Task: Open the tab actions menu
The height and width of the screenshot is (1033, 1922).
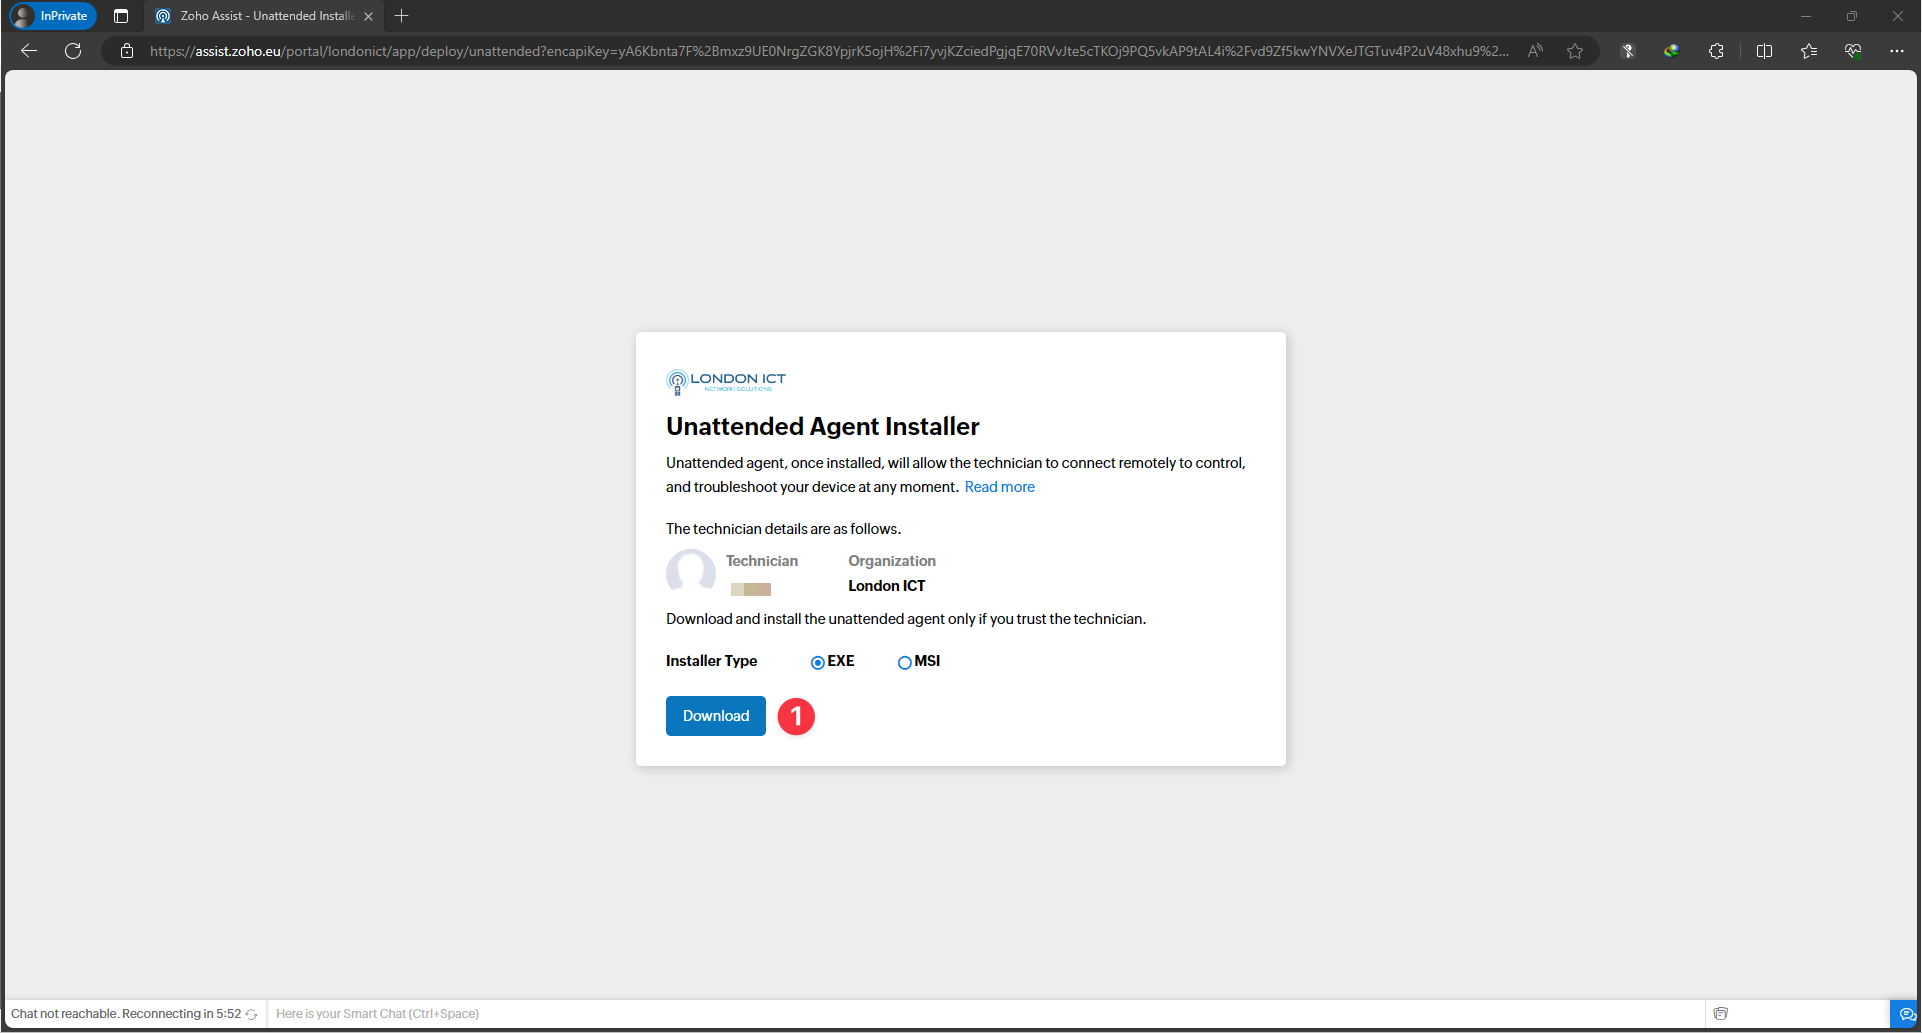Action: tap(121, 16)
